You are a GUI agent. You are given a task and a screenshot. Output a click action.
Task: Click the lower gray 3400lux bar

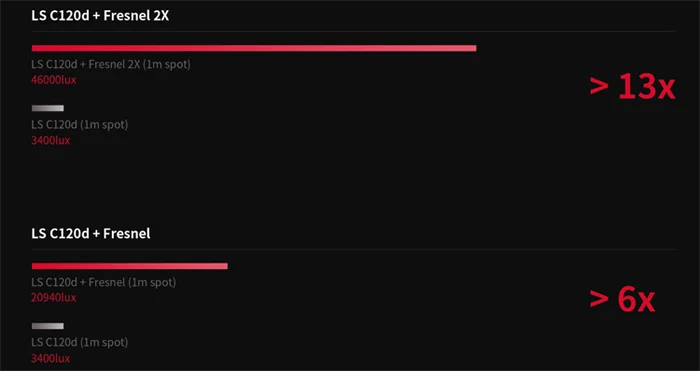click(x=48, y=326)
